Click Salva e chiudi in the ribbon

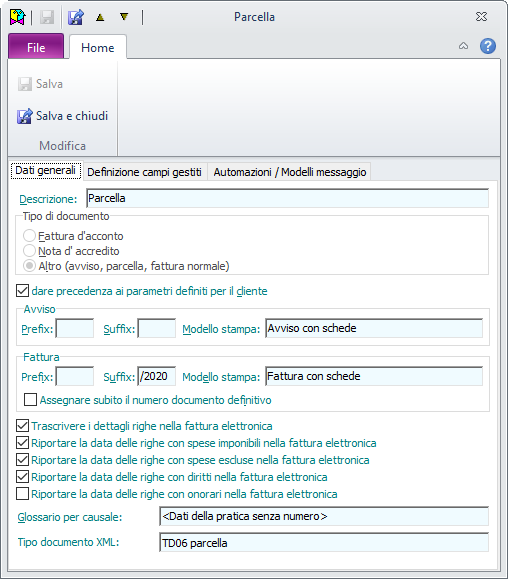click(62, 116)
